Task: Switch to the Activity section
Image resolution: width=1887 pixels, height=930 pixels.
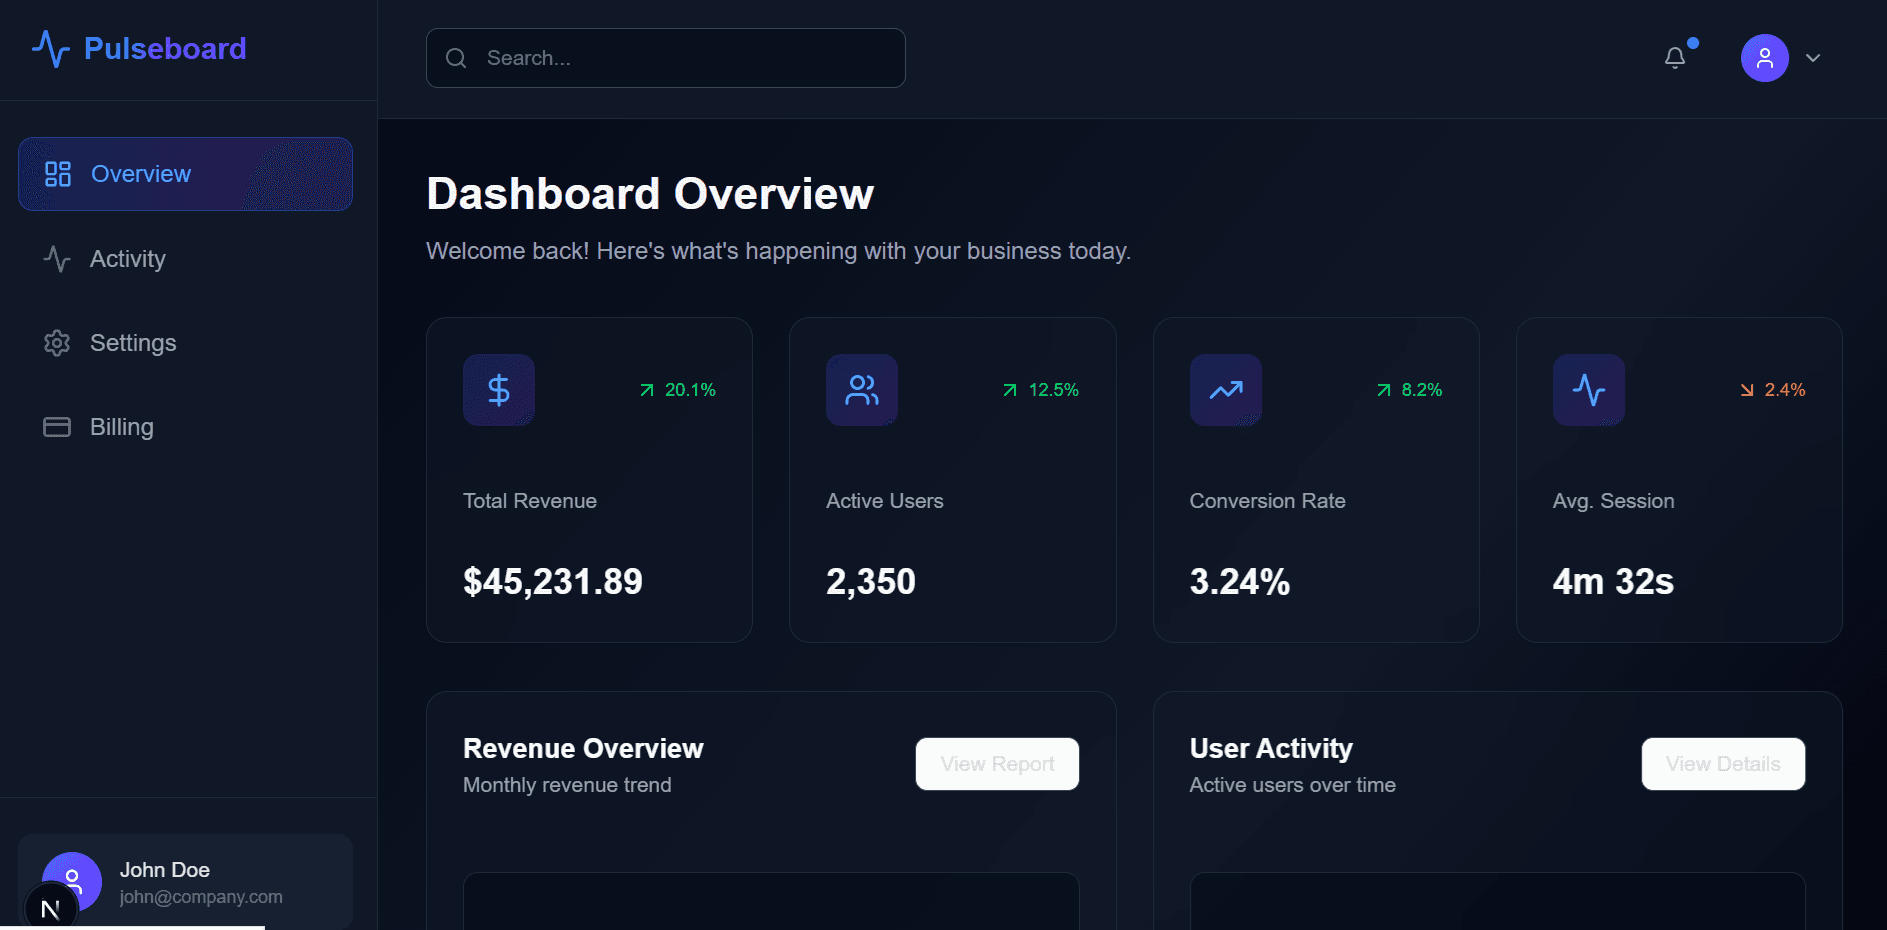Action: [127, 259]
